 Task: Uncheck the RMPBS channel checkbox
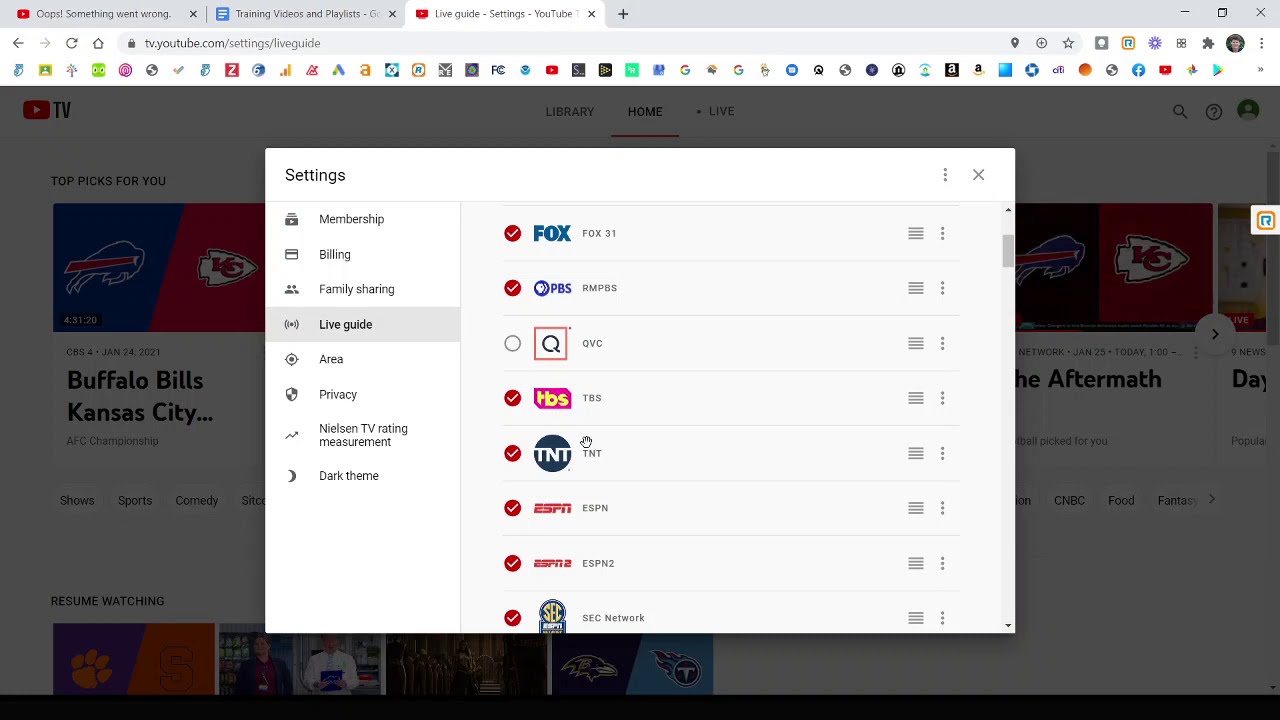click(x=512, y=288)
